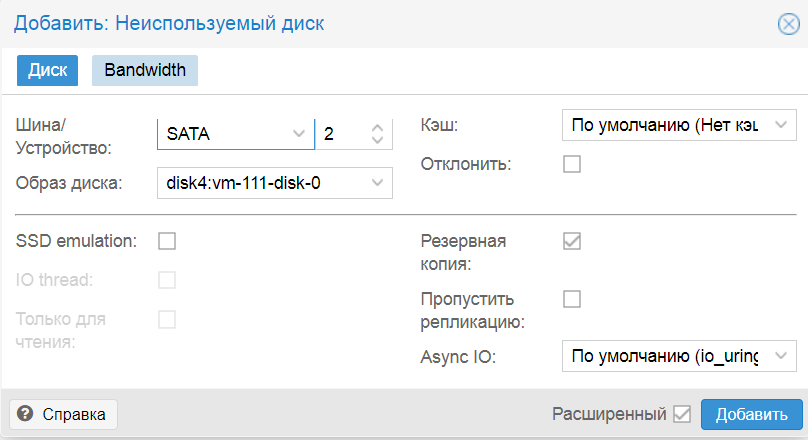Increase the device number with up arrow

(377, 127)
